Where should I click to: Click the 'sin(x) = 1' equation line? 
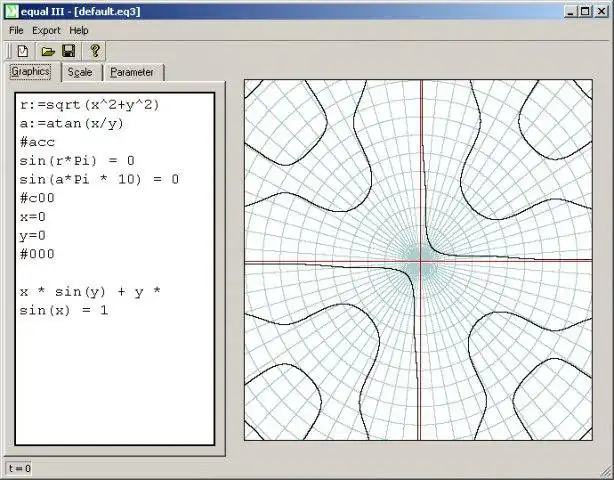64,310
